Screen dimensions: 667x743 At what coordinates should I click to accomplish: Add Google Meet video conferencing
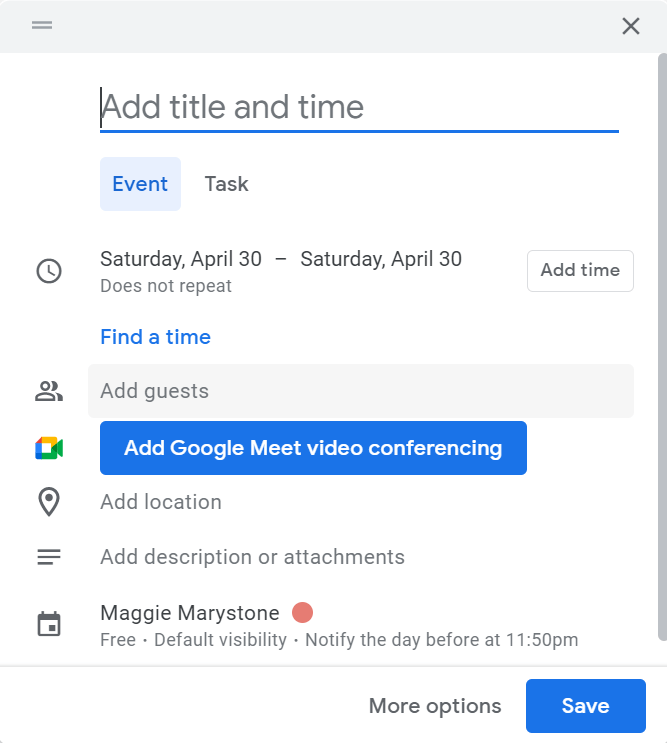(313, 448)
